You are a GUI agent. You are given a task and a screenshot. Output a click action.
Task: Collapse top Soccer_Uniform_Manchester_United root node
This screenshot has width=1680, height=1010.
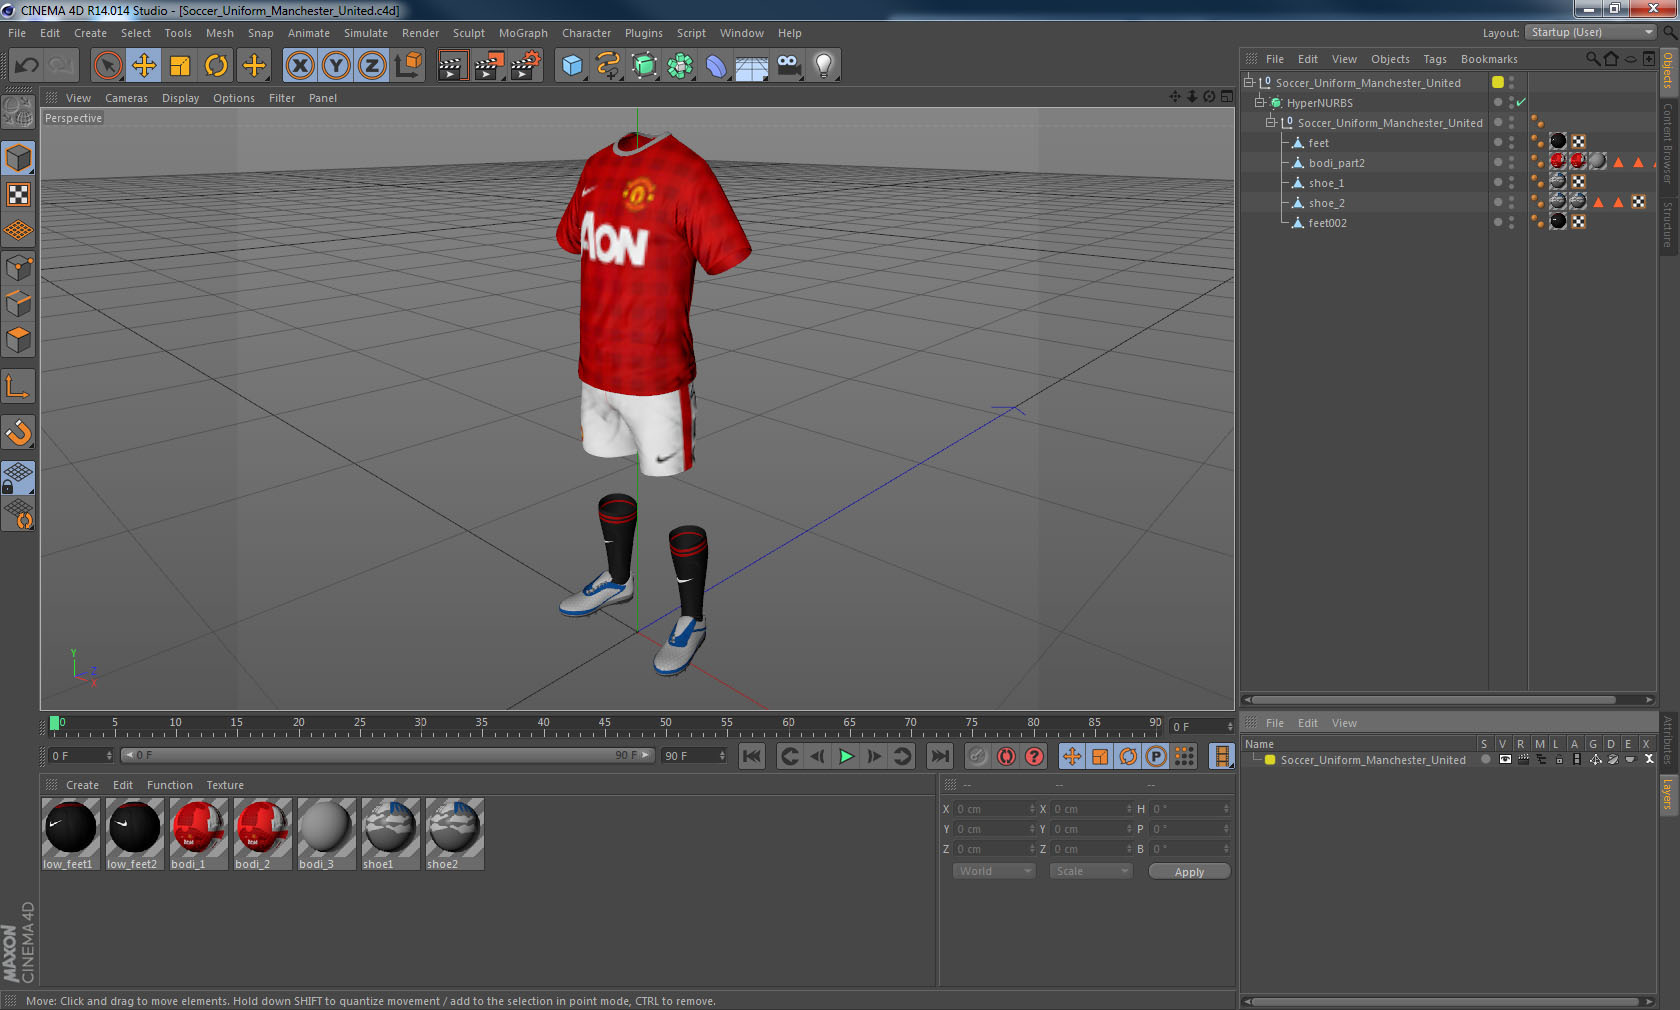(1248, 82)
